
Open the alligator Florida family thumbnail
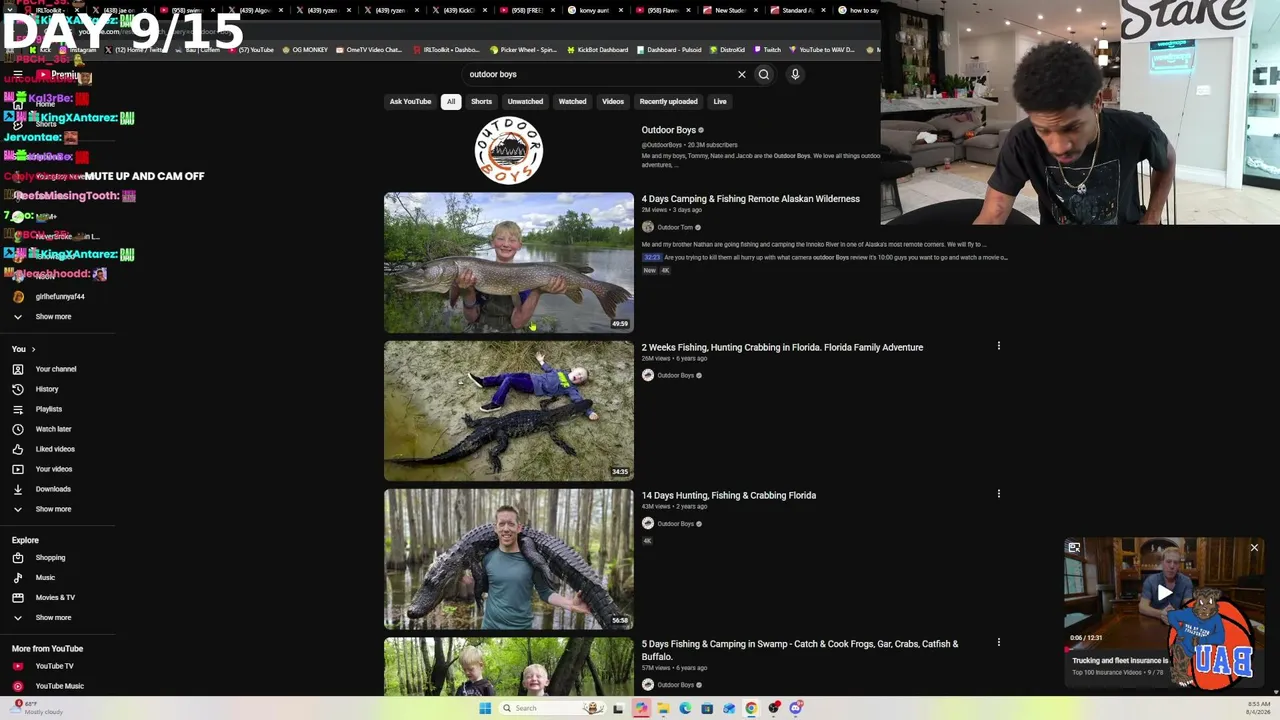point(508,411)
